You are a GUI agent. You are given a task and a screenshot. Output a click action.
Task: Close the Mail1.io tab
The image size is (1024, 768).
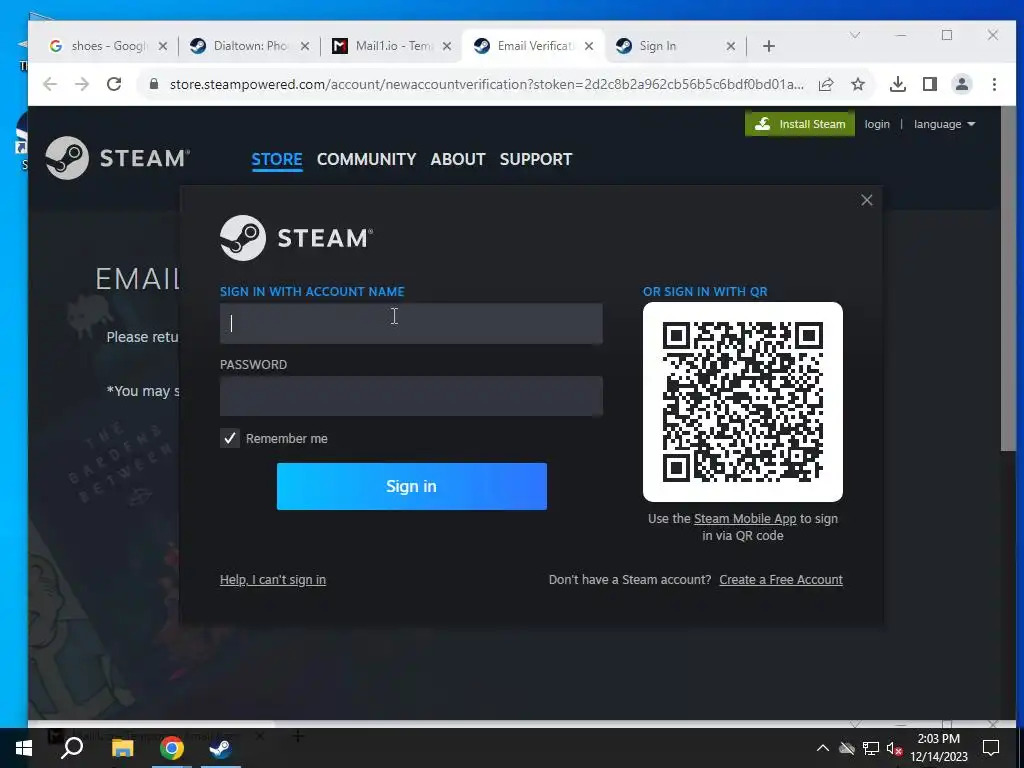pyautogui.click(x=447, y=46)
